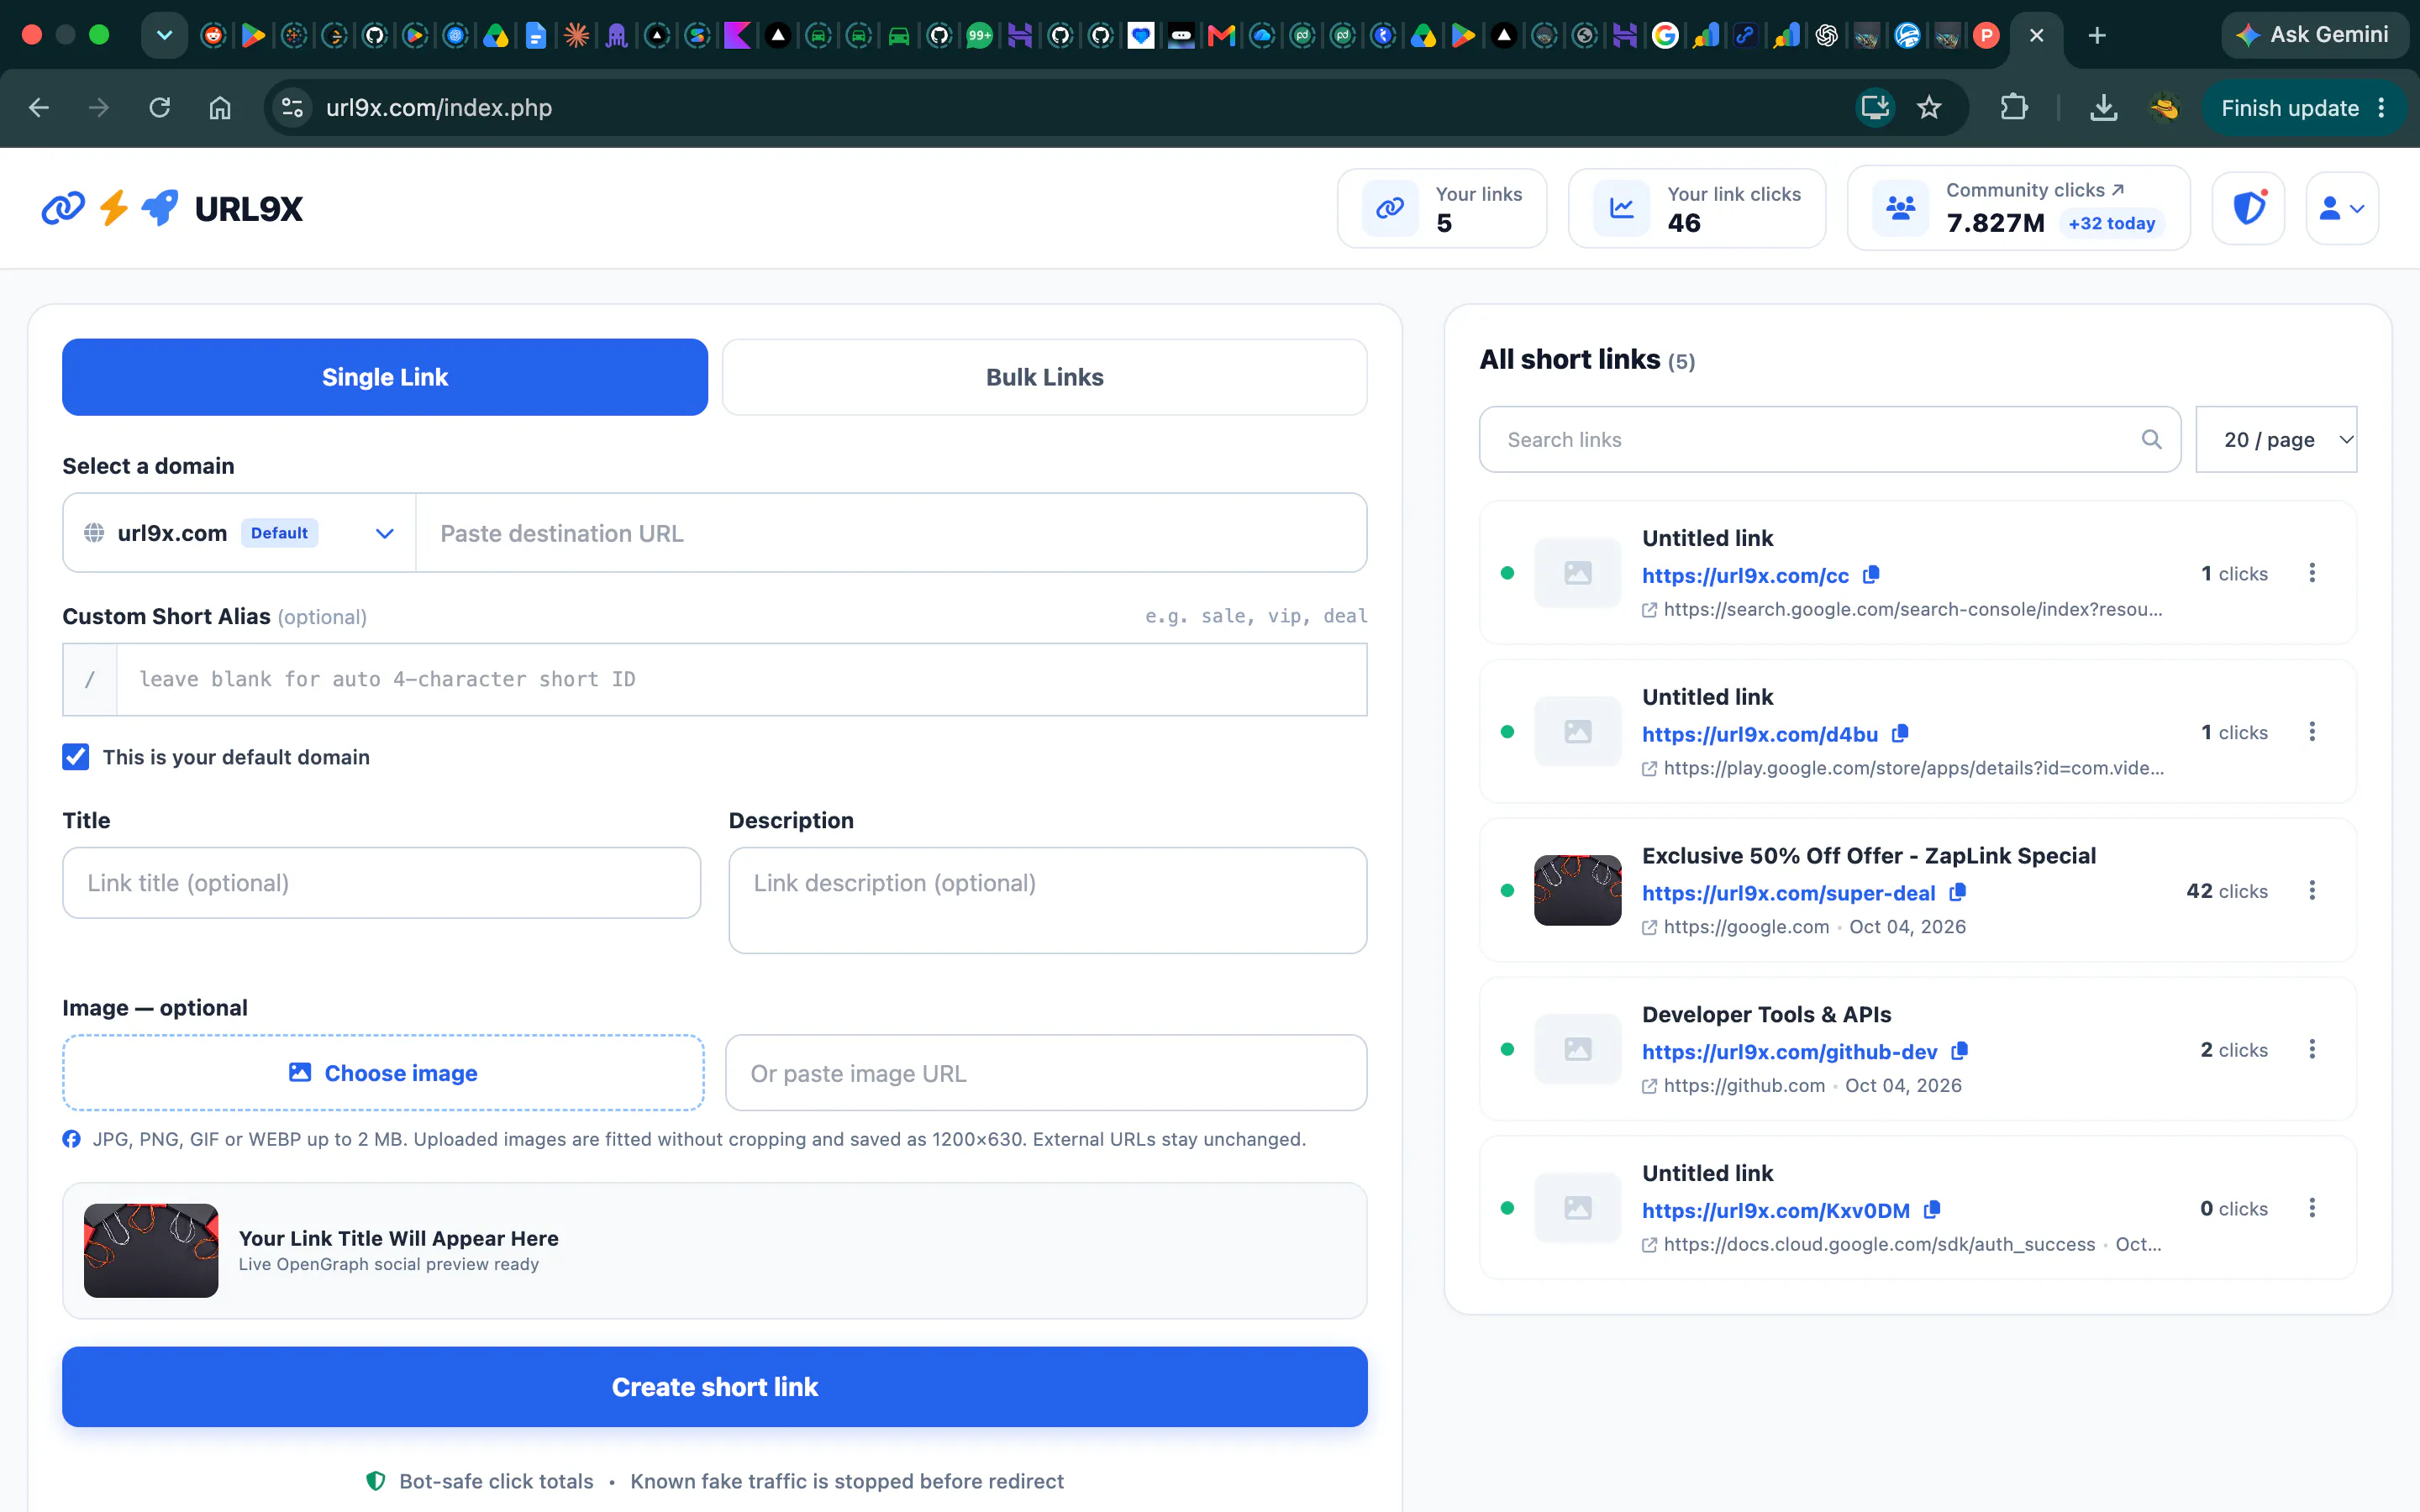Viewport: 2420px width, 1512px height.
Task: Copy the url9x.com/github-dev short link
Action: click(1960, 1050)
